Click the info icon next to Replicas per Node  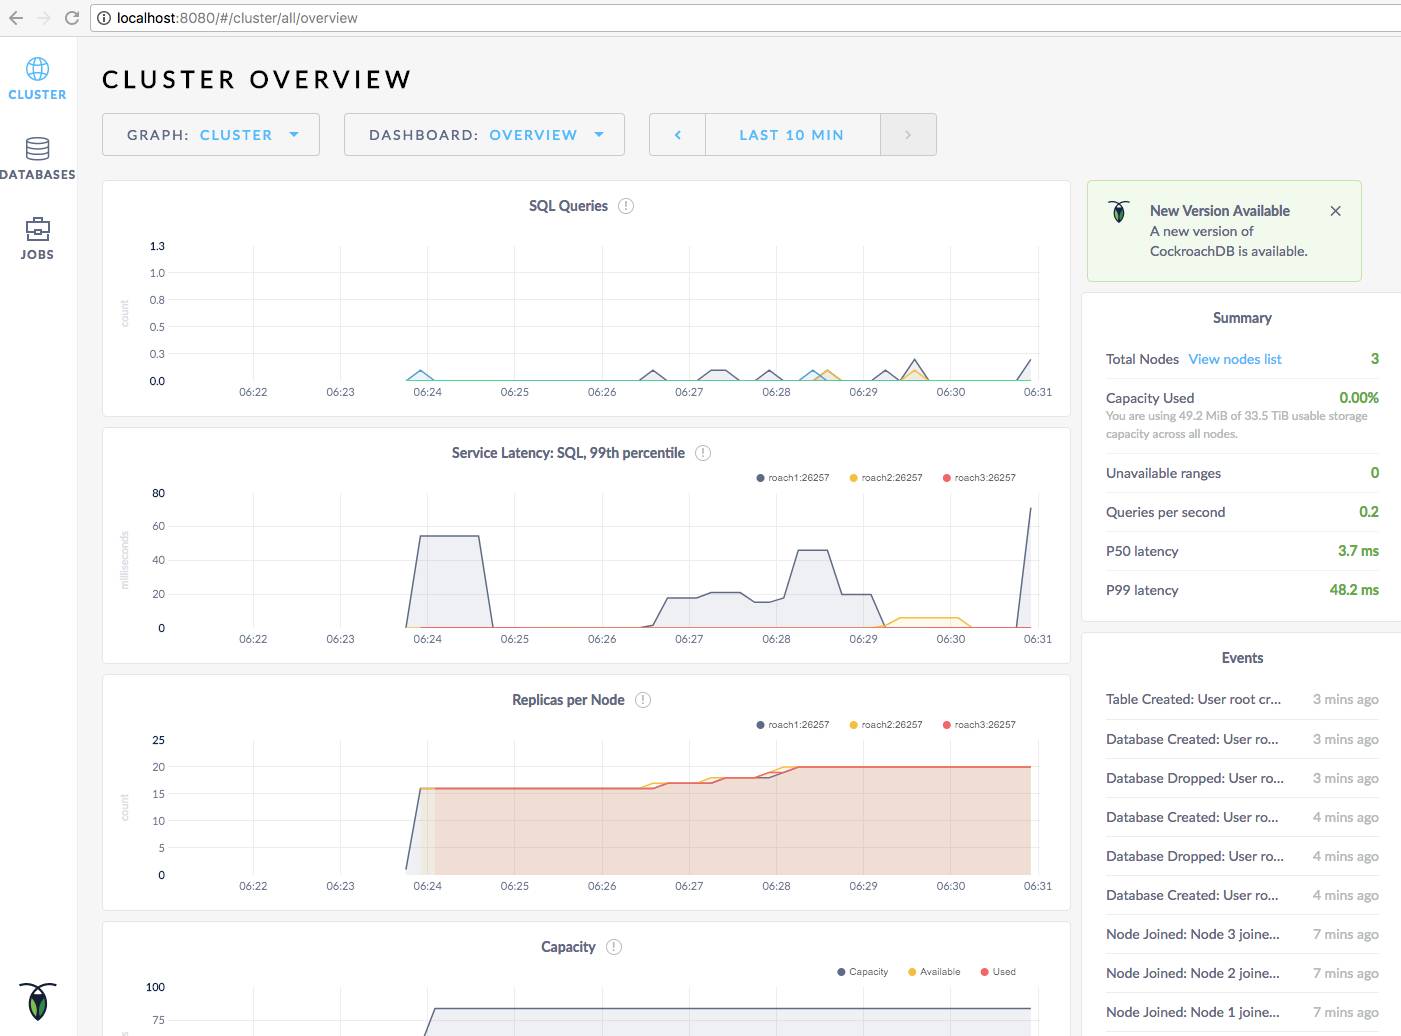pos(643,700)
